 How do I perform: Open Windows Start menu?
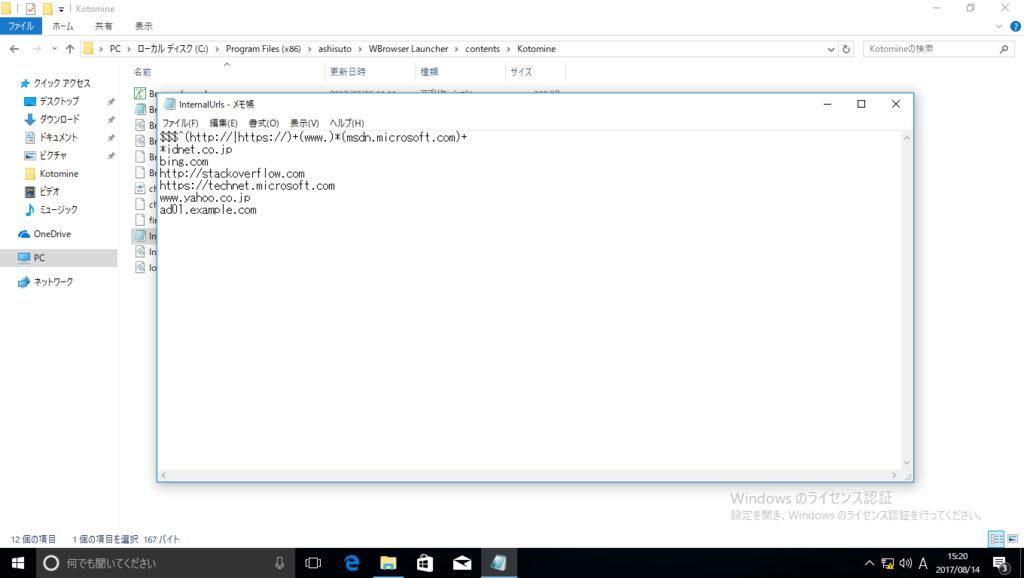[x=18, y=563]
